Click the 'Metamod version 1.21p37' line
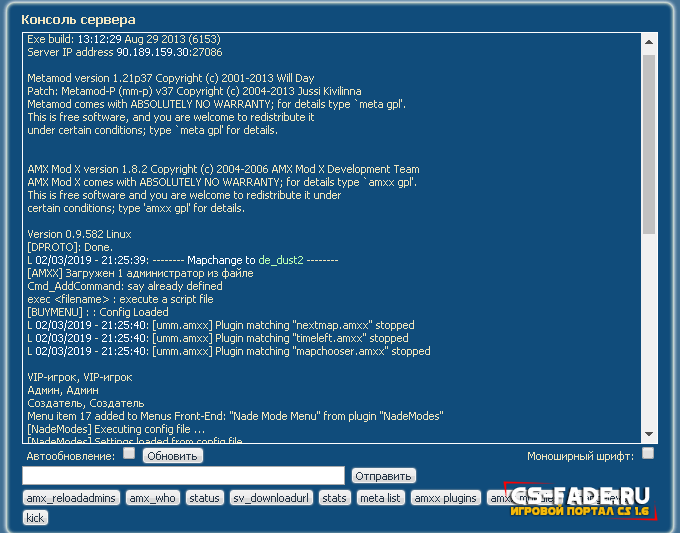 tap(170, 78)
